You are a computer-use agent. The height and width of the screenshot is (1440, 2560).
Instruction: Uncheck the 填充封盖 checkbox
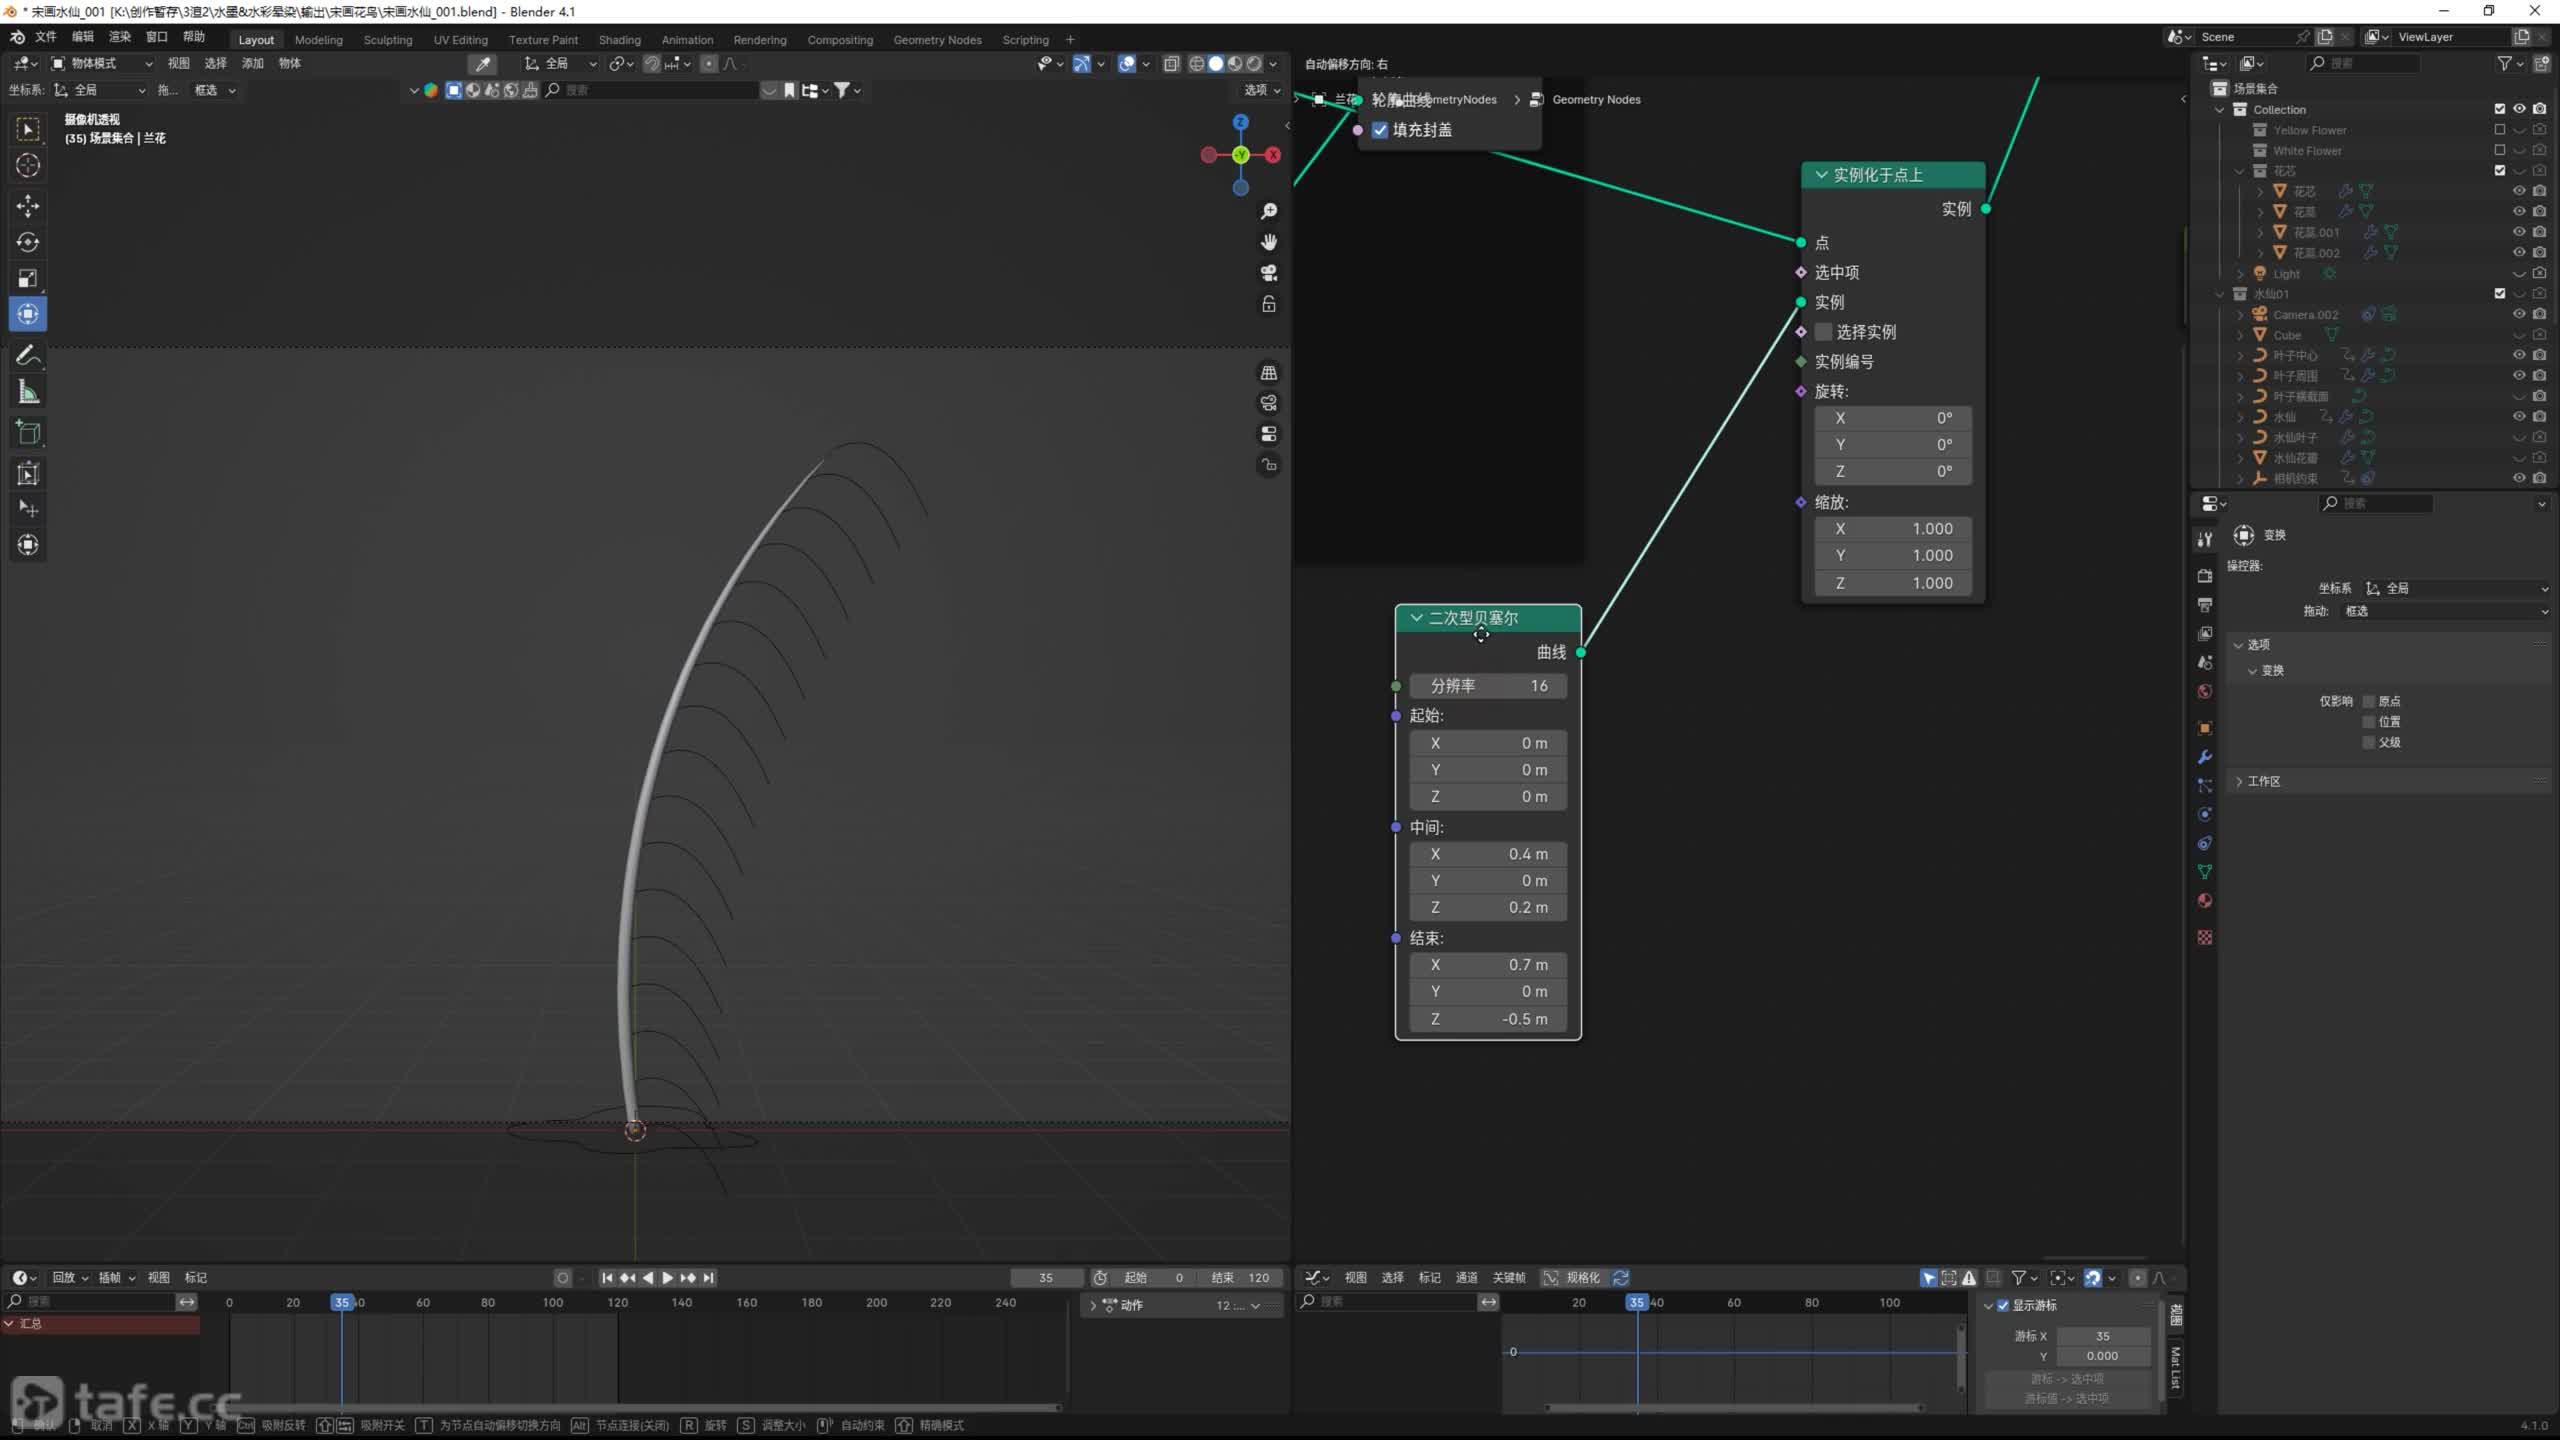(1380, 130)
